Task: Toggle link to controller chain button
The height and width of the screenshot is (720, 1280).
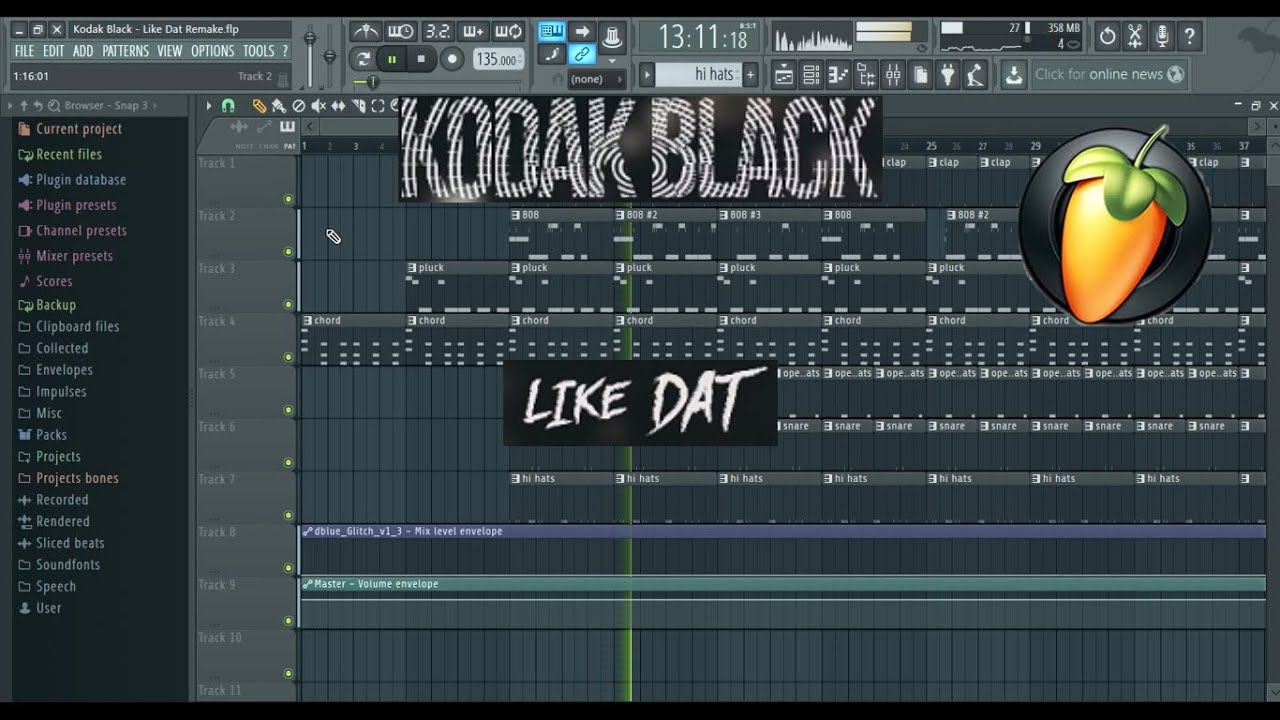Action: tap(582, 55)
